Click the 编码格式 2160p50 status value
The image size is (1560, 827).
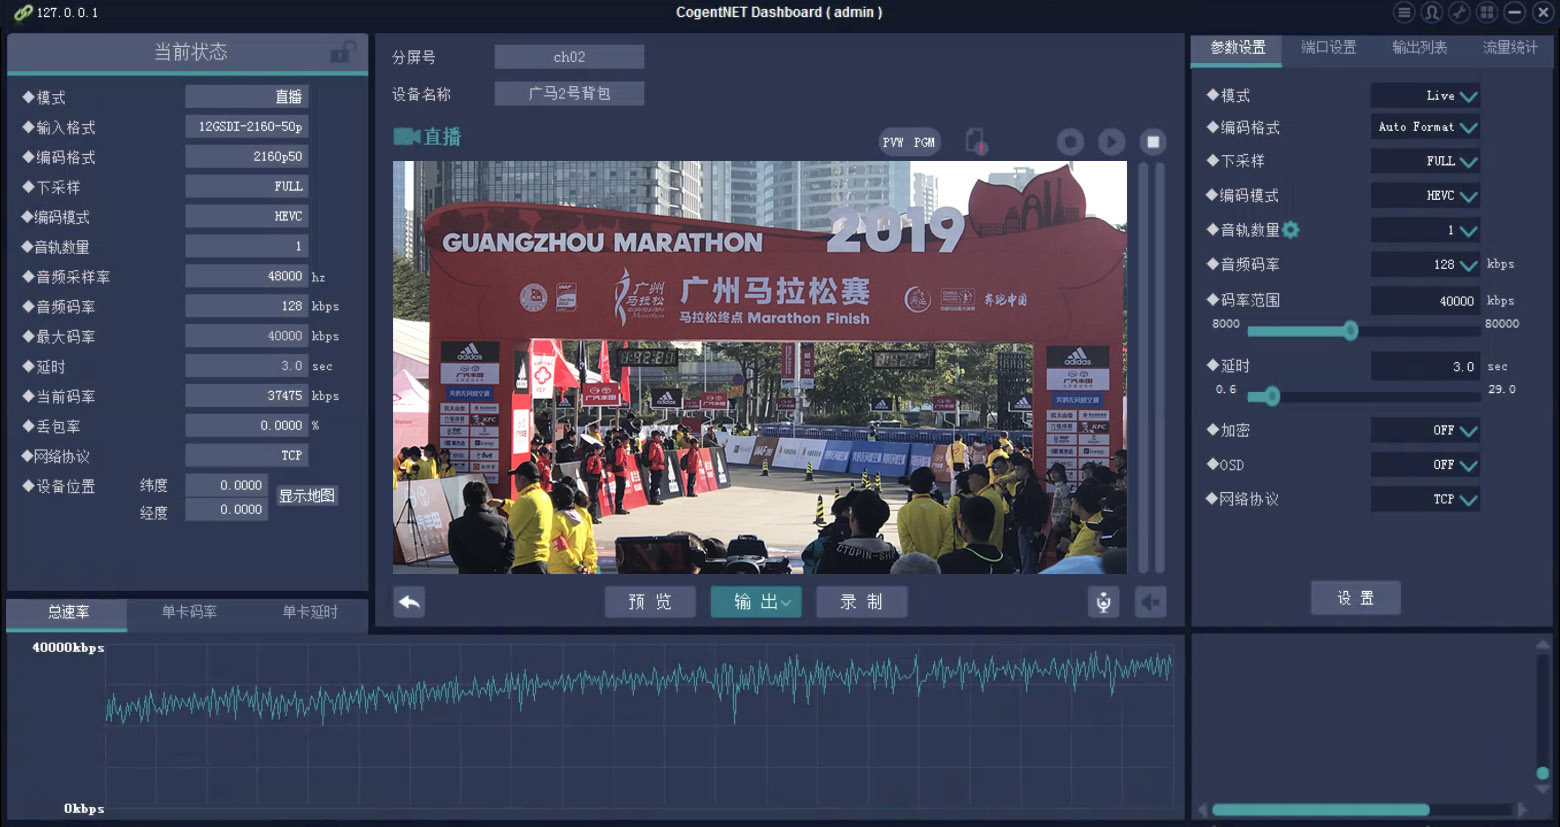[x=246, y=157]
